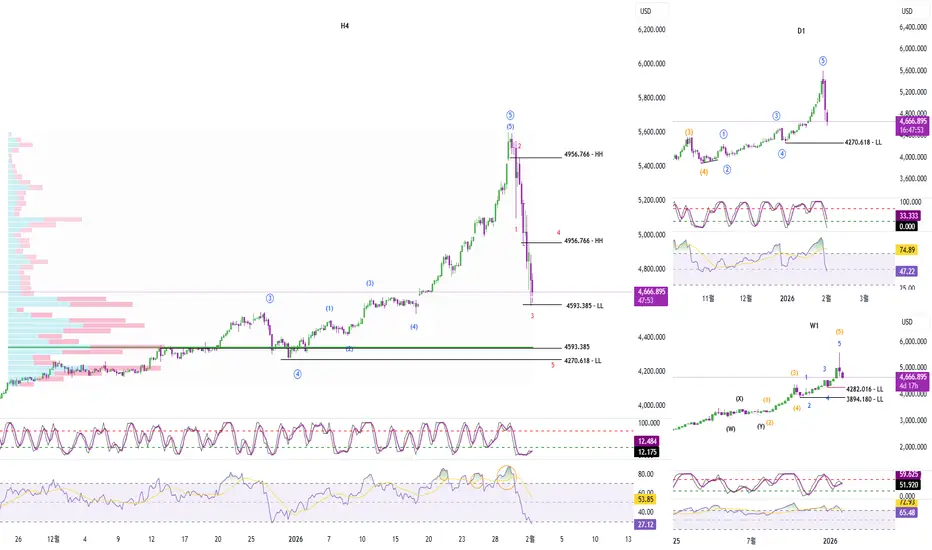
Task: Select (X) wave label on W1 chart
Action: pos(739,399)
